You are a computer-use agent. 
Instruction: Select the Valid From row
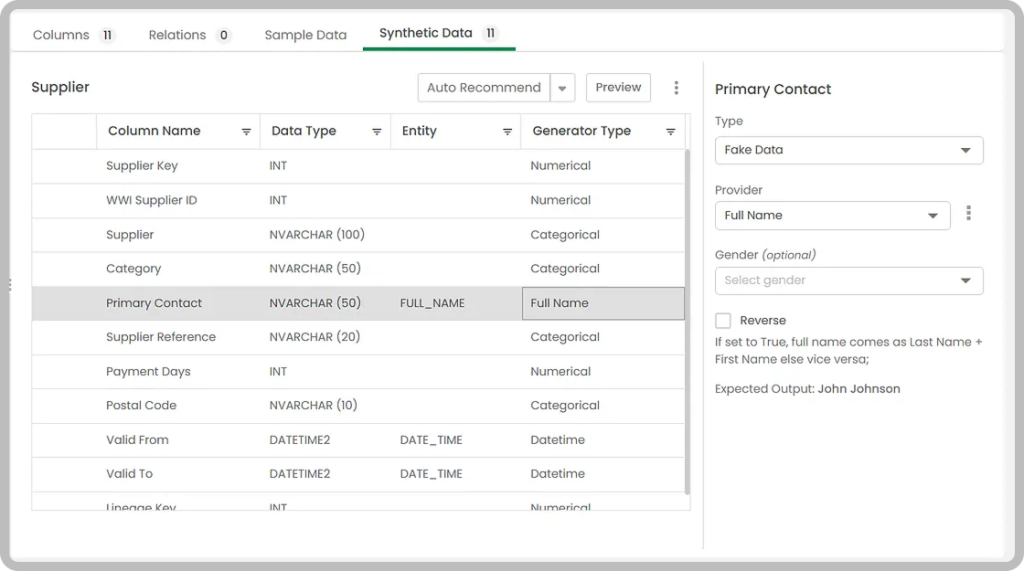click(x=358, y=440)
